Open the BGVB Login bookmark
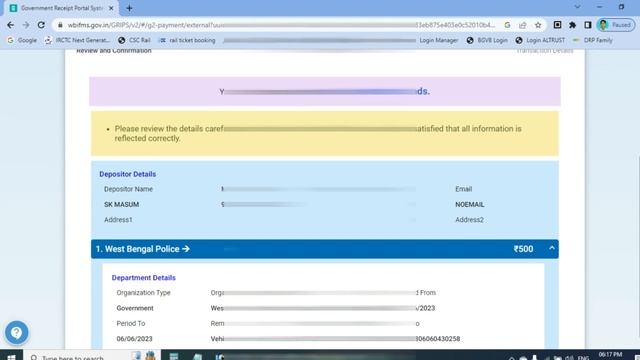The width and height of the screenshot is (640, 360). (488, 40)
